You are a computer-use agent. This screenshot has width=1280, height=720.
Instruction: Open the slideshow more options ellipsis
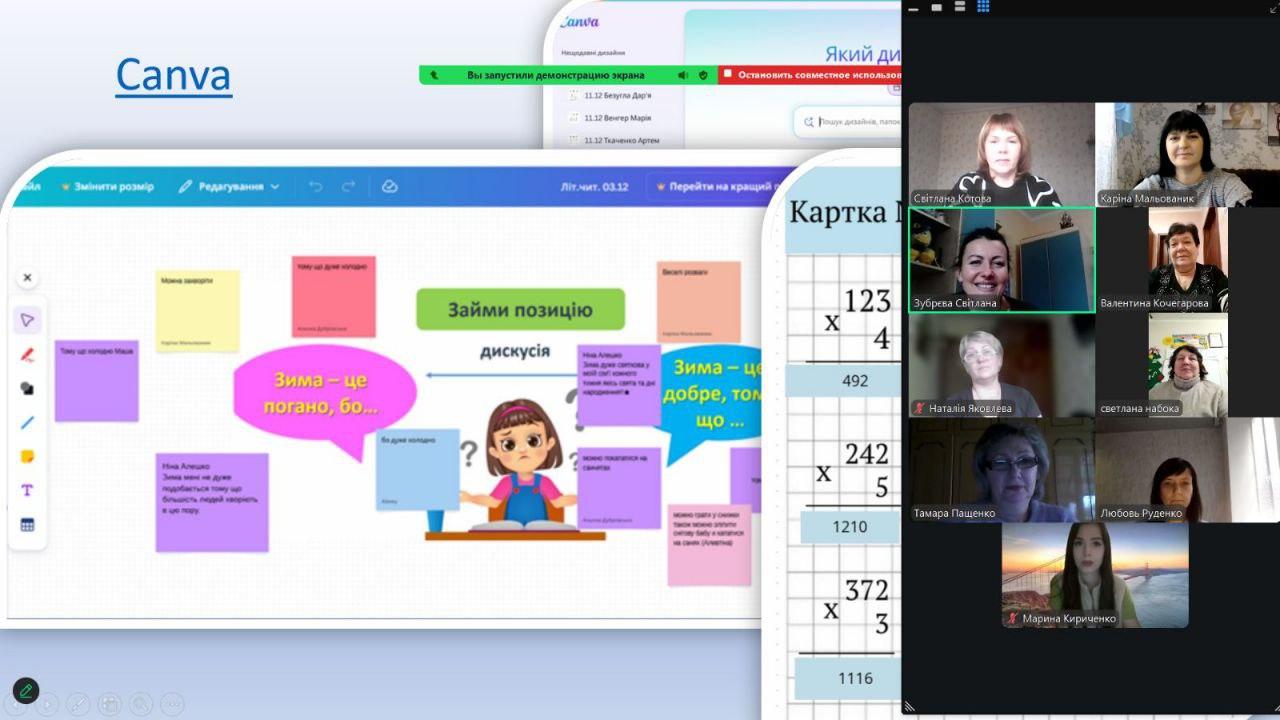172,704
